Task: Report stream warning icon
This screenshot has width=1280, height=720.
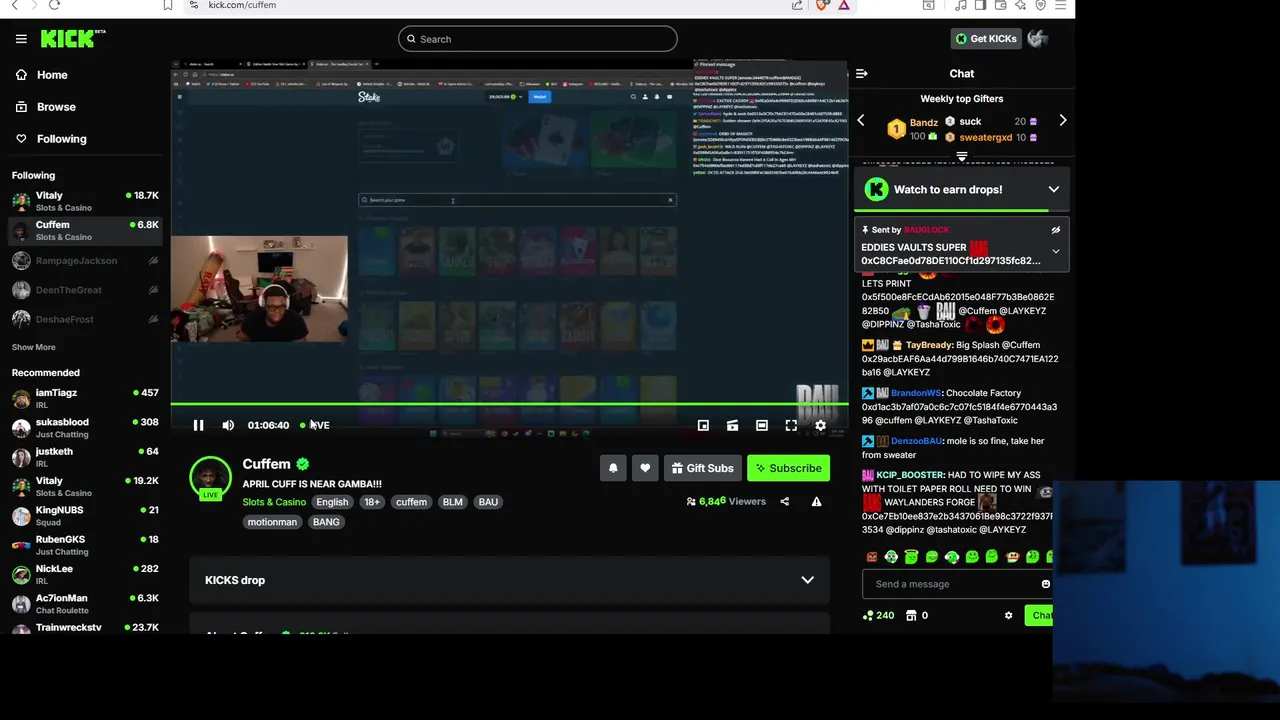Action: [816, 501]
